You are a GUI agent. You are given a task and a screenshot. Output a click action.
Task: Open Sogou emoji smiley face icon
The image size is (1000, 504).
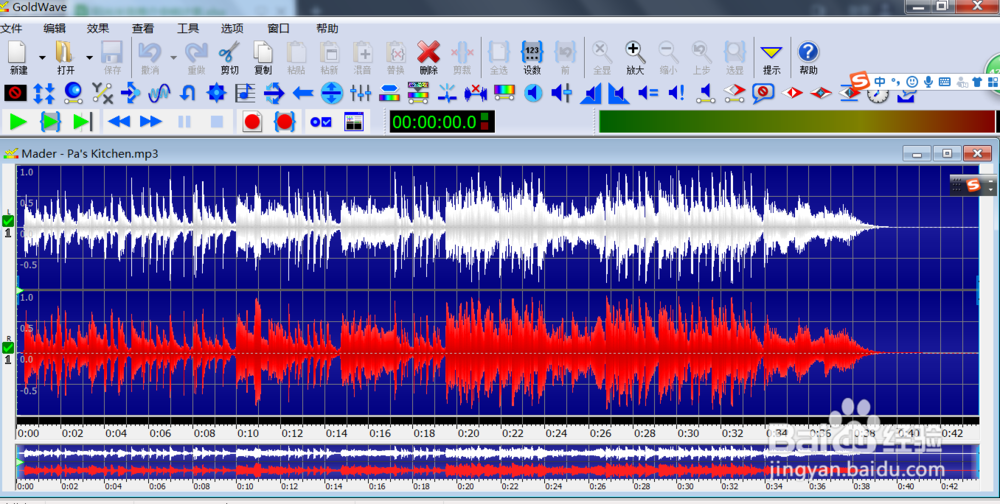pyautogui.click(x=912, y=82)
